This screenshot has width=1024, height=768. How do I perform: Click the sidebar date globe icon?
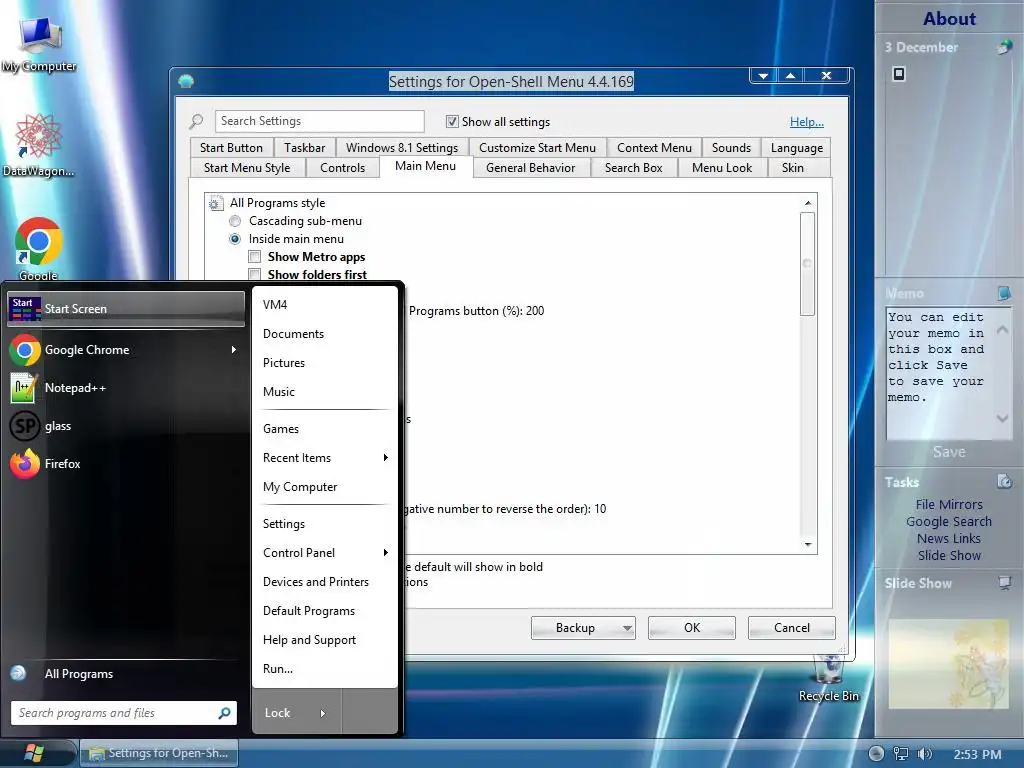[1004, 47]
